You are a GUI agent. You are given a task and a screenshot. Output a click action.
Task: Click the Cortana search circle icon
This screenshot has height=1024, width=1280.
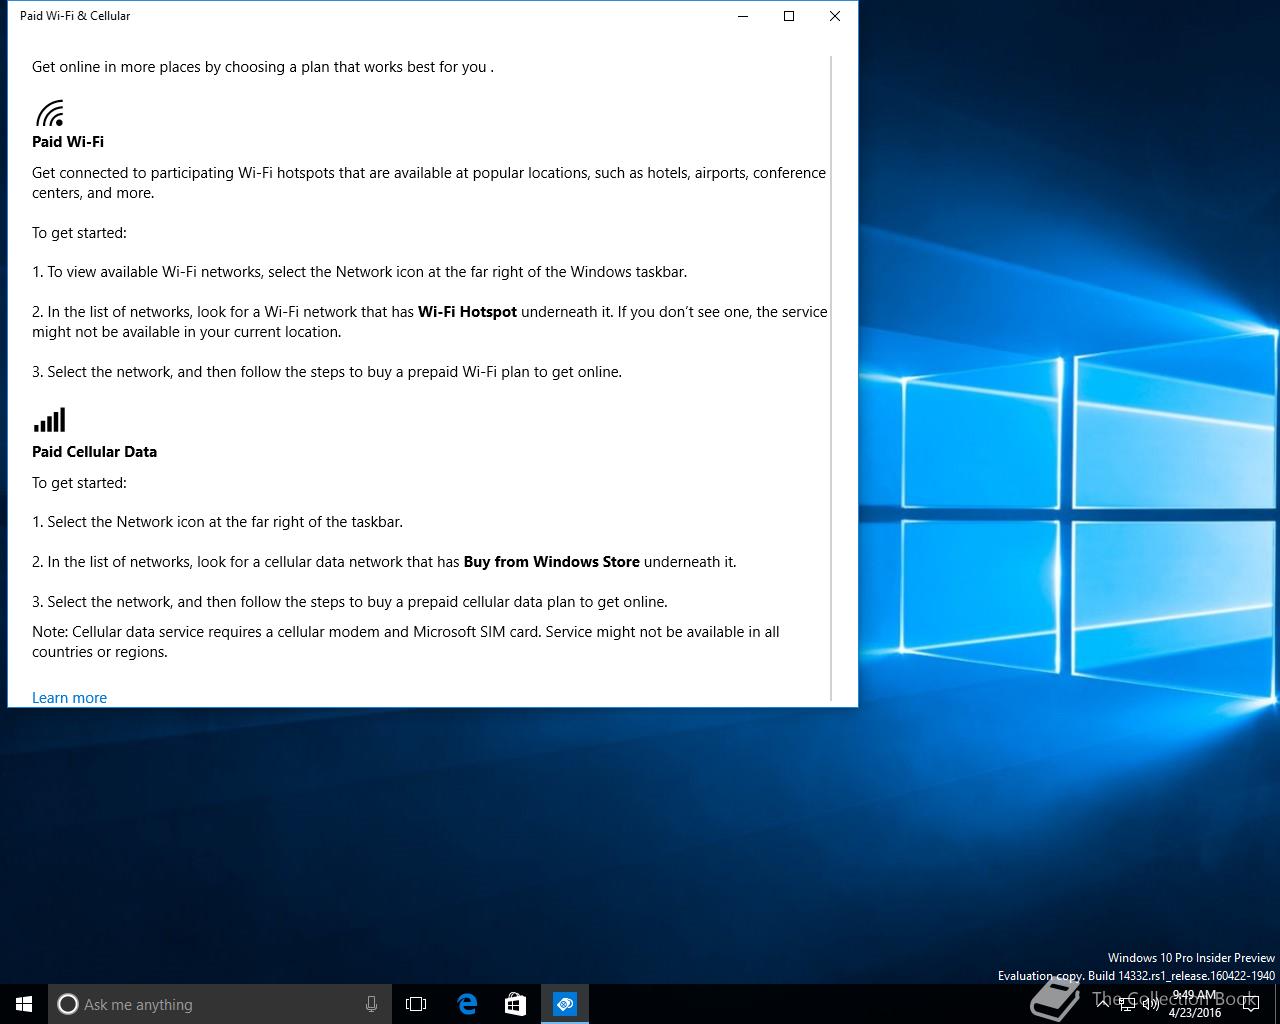click(x=67, y=1004)
